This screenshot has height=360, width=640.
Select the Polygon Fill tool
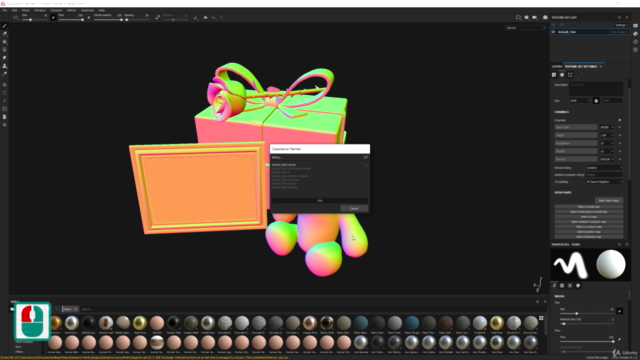click(4, 50)
